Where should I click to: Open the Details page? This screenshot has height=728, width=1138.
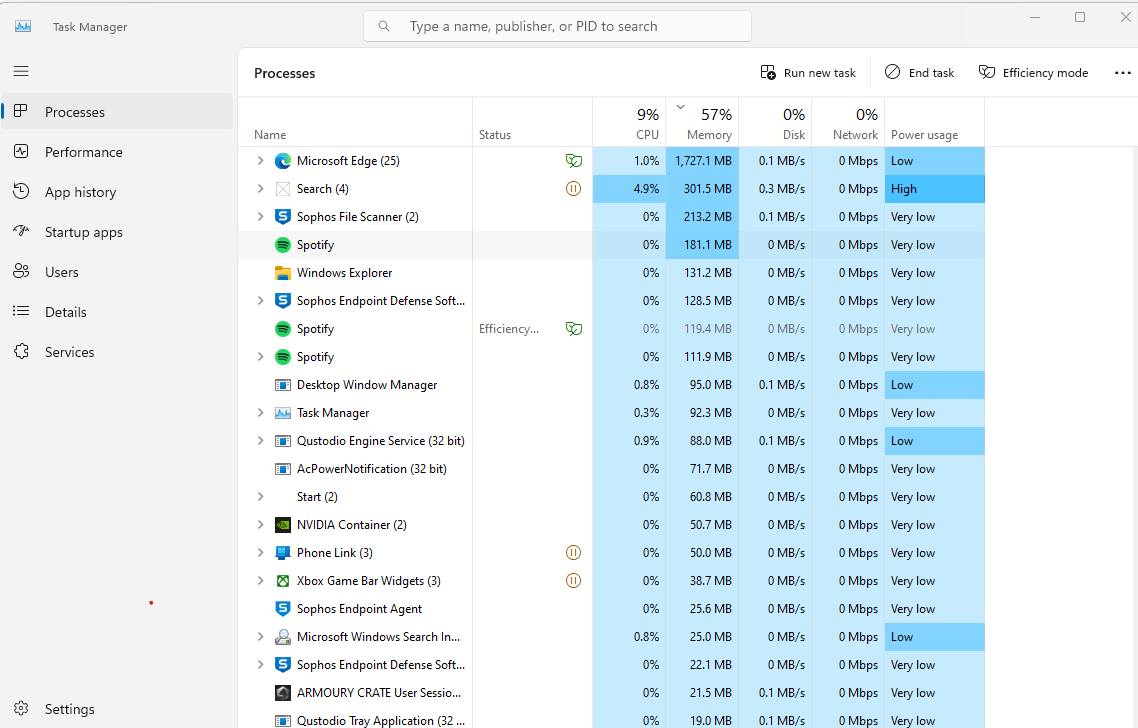118,311
